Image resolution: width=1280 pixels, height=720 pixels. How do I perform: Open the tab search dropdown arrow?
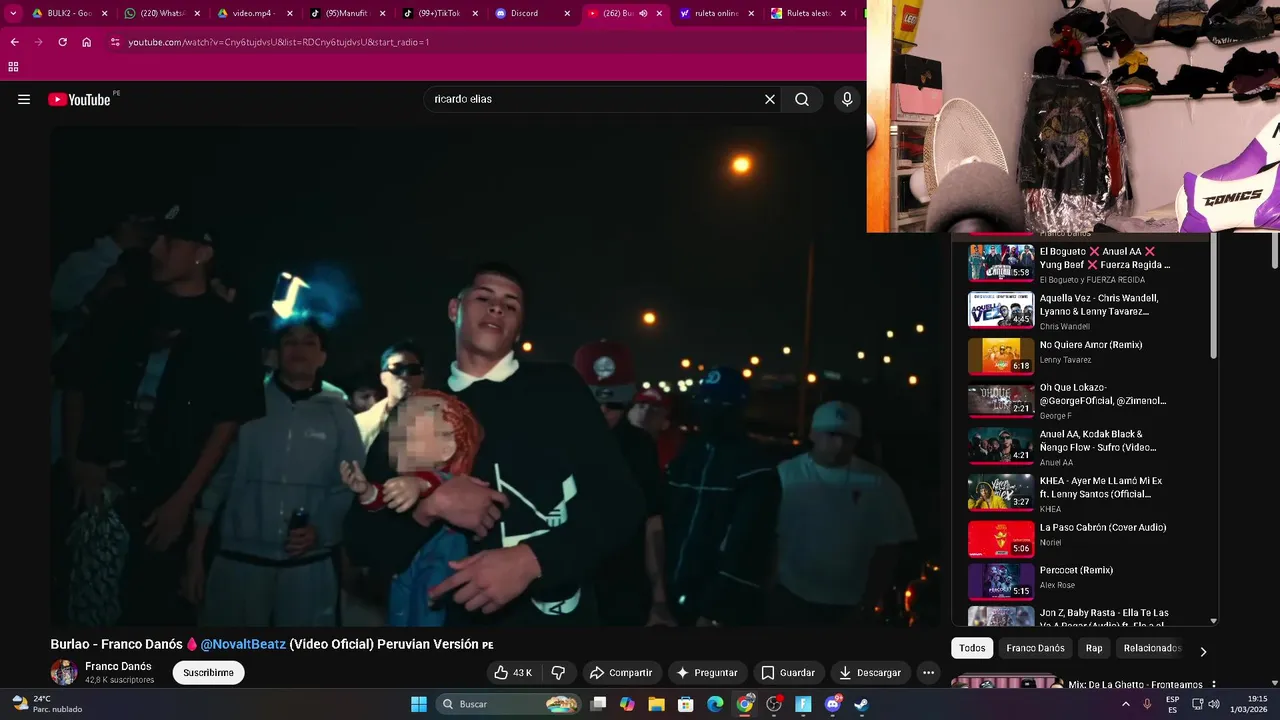[13, 13]
